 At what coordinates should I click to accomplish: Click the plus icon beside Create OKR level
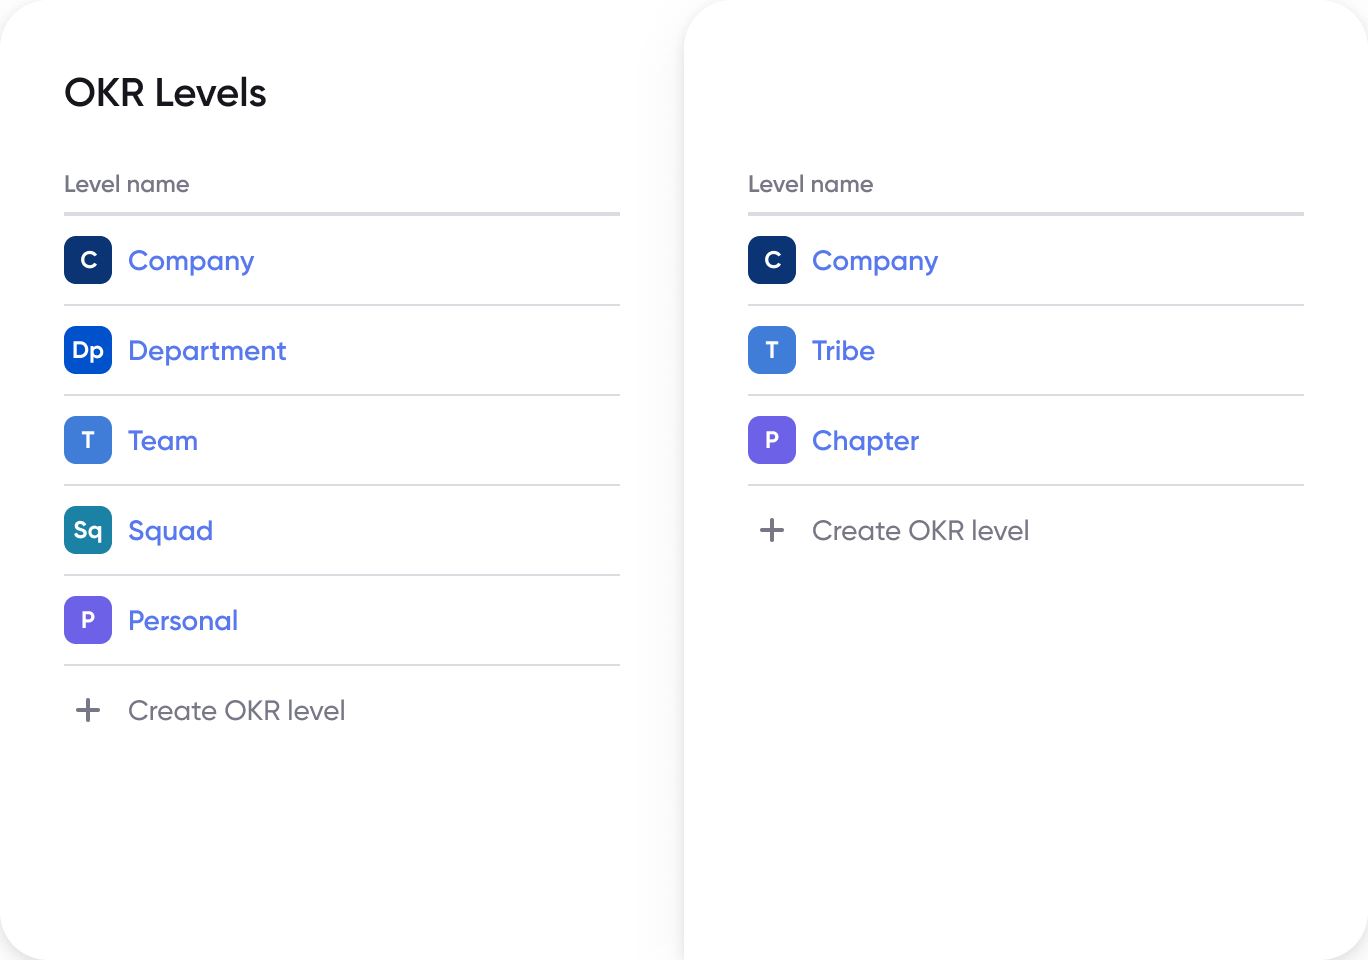pos(88,710)
